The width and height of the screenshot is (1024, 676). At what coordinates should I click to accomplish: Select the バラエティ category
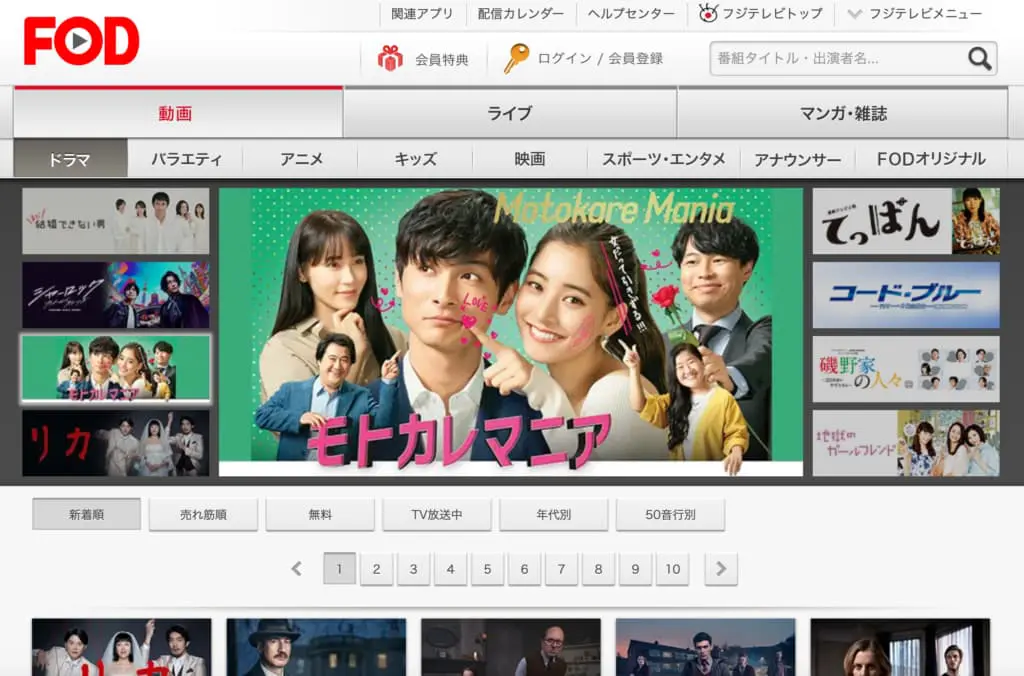(186, 159)
